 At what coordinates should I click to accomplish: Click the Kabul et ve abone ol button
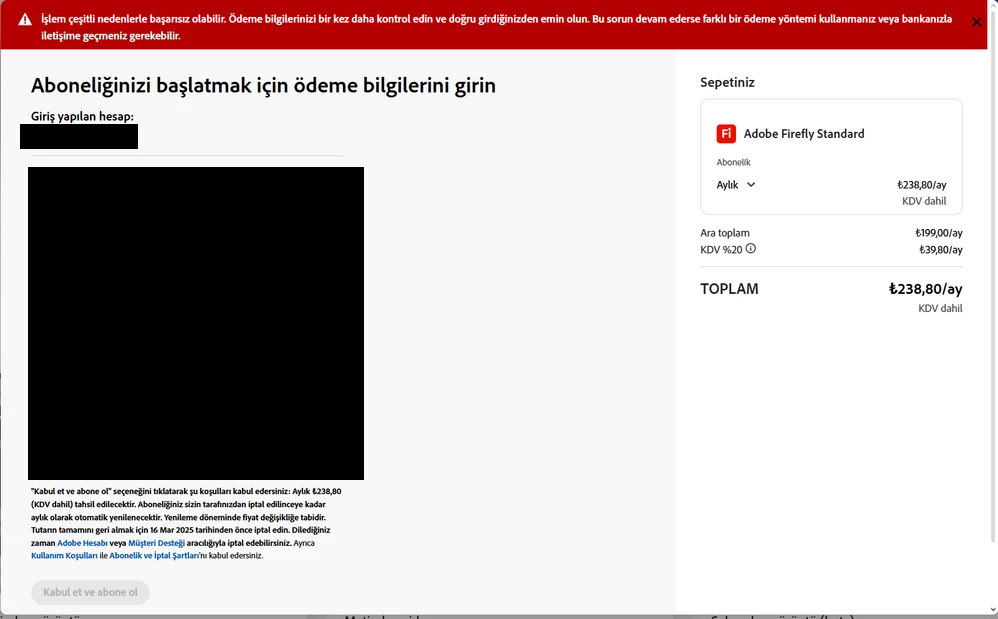click(x=90, y=592)
